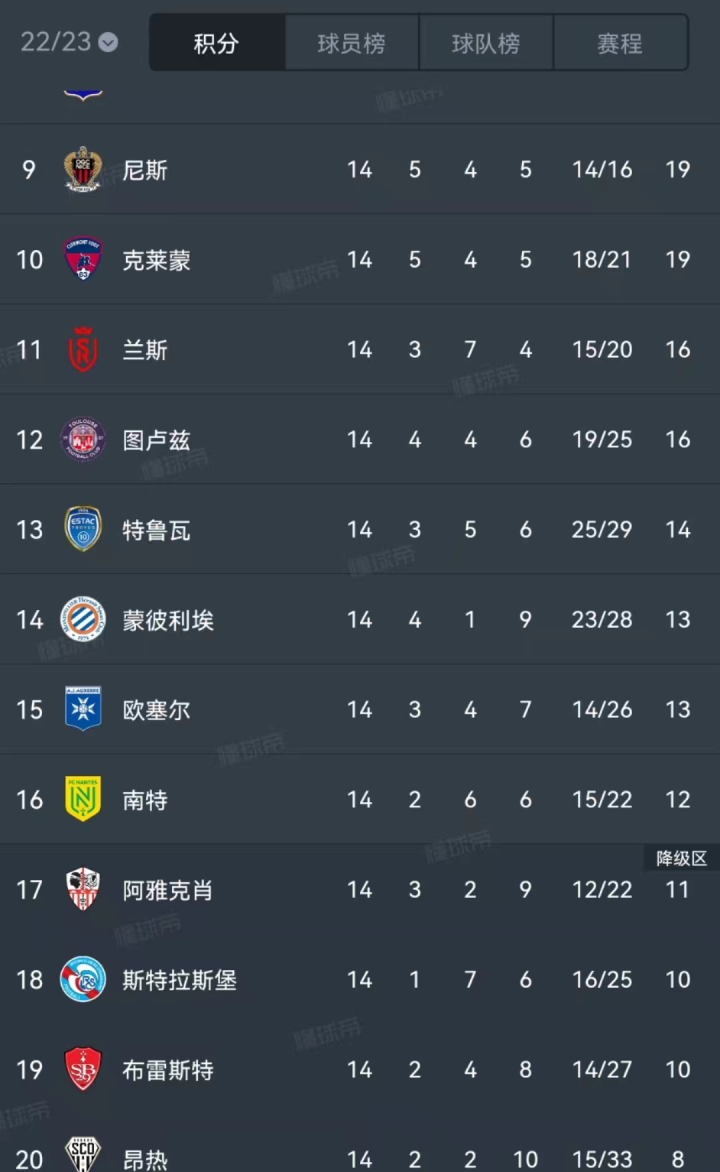Tap the Reims (兰斯) red crest

click(x=83, y=349)
